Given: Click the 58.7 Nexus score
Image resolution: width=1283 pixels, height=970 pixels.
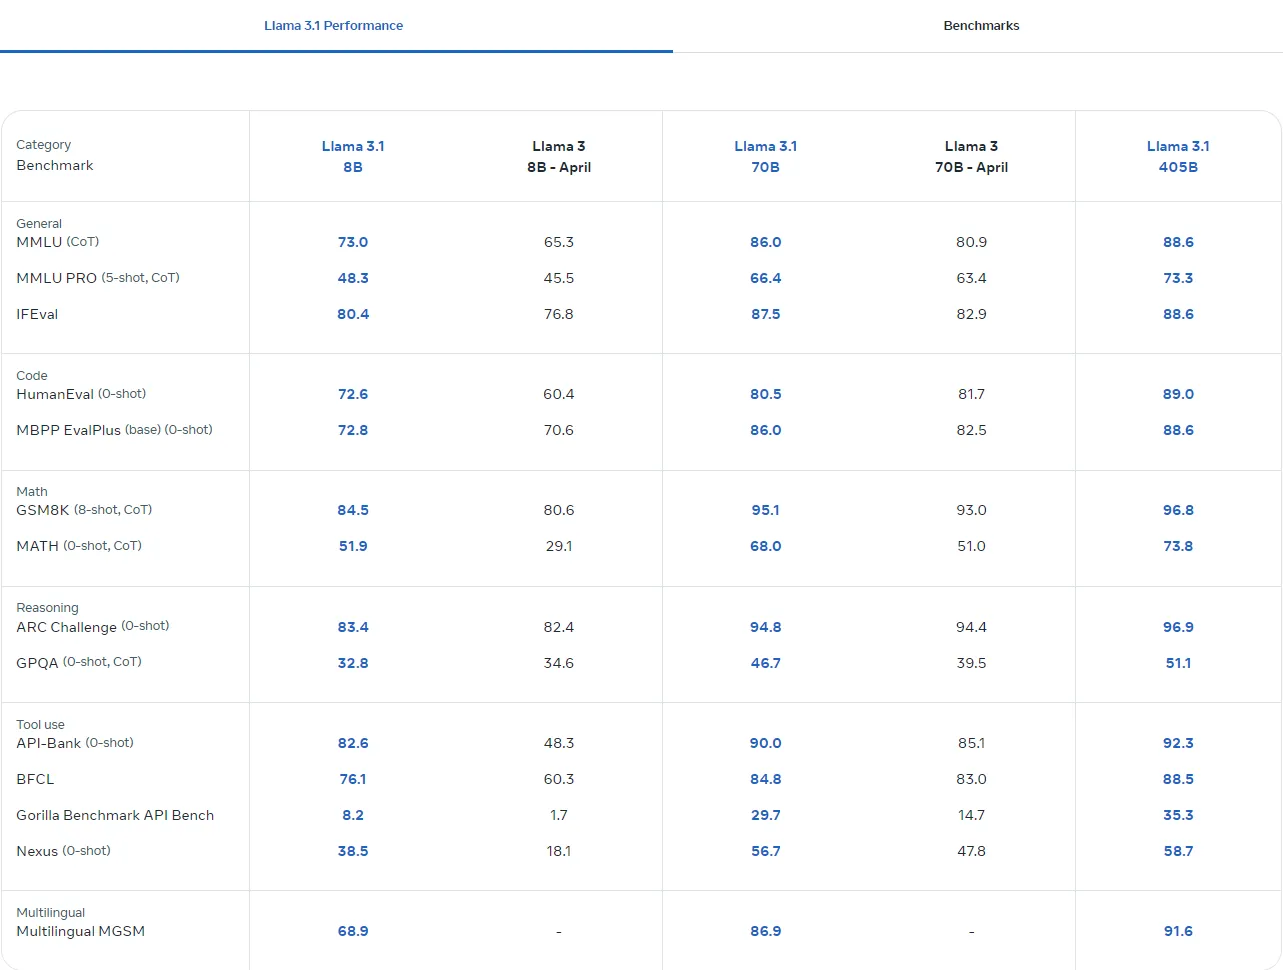Looking at the screenshot, I should pos(1178,851).
